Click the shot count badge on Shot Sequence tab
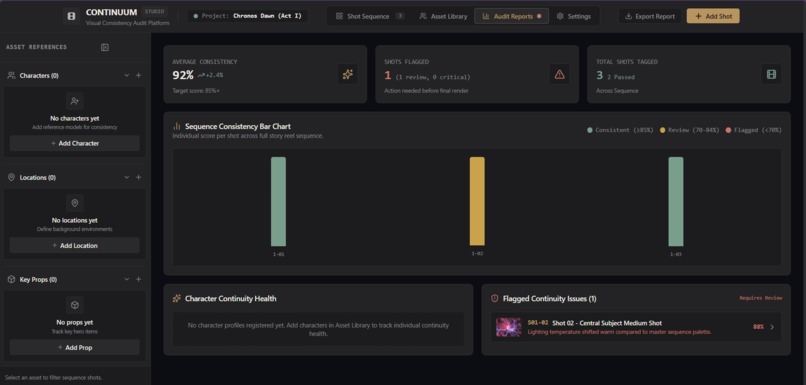This screenshot has height=385, width=806. [x=400, y=16]
